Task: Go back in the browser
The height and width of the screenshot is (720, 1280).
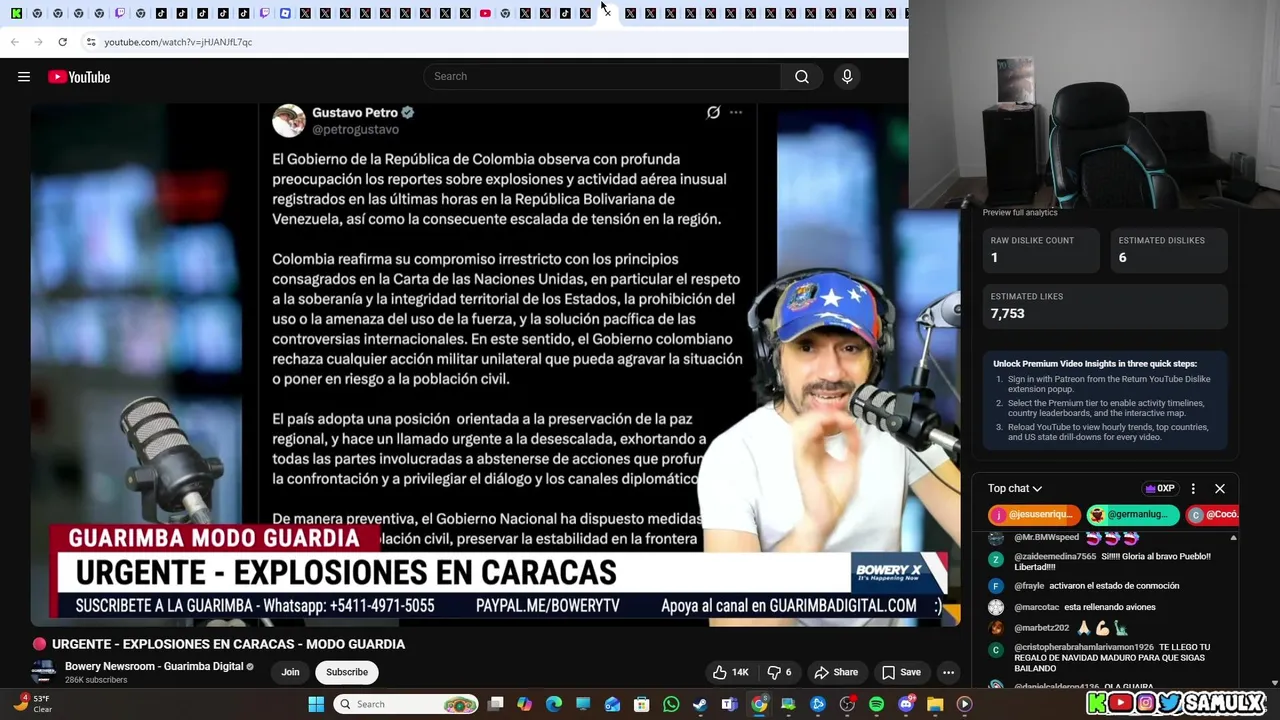Action: tap(14, 42)
